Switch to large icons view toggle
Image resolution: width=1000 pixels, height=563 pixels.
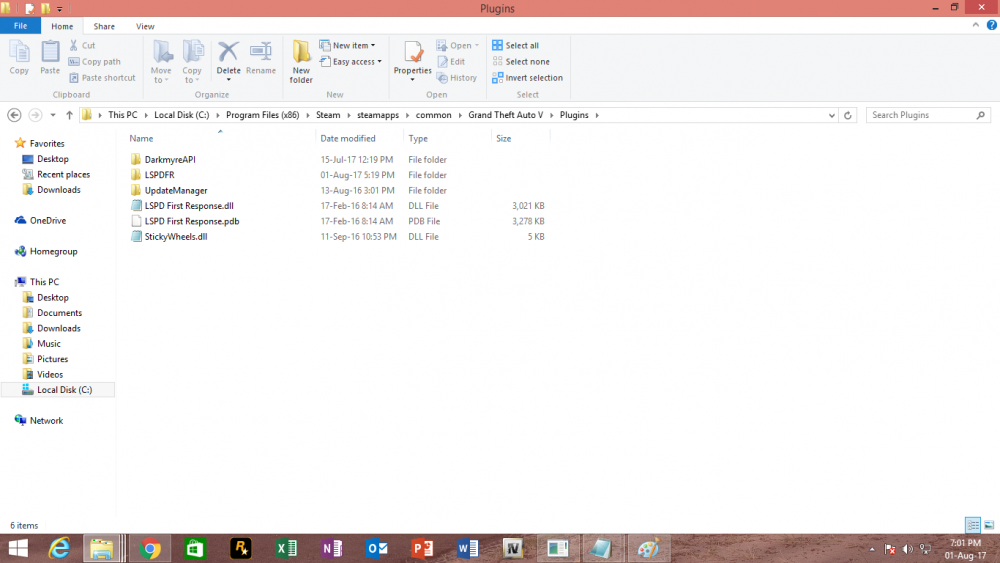click(x=989, y=525)
